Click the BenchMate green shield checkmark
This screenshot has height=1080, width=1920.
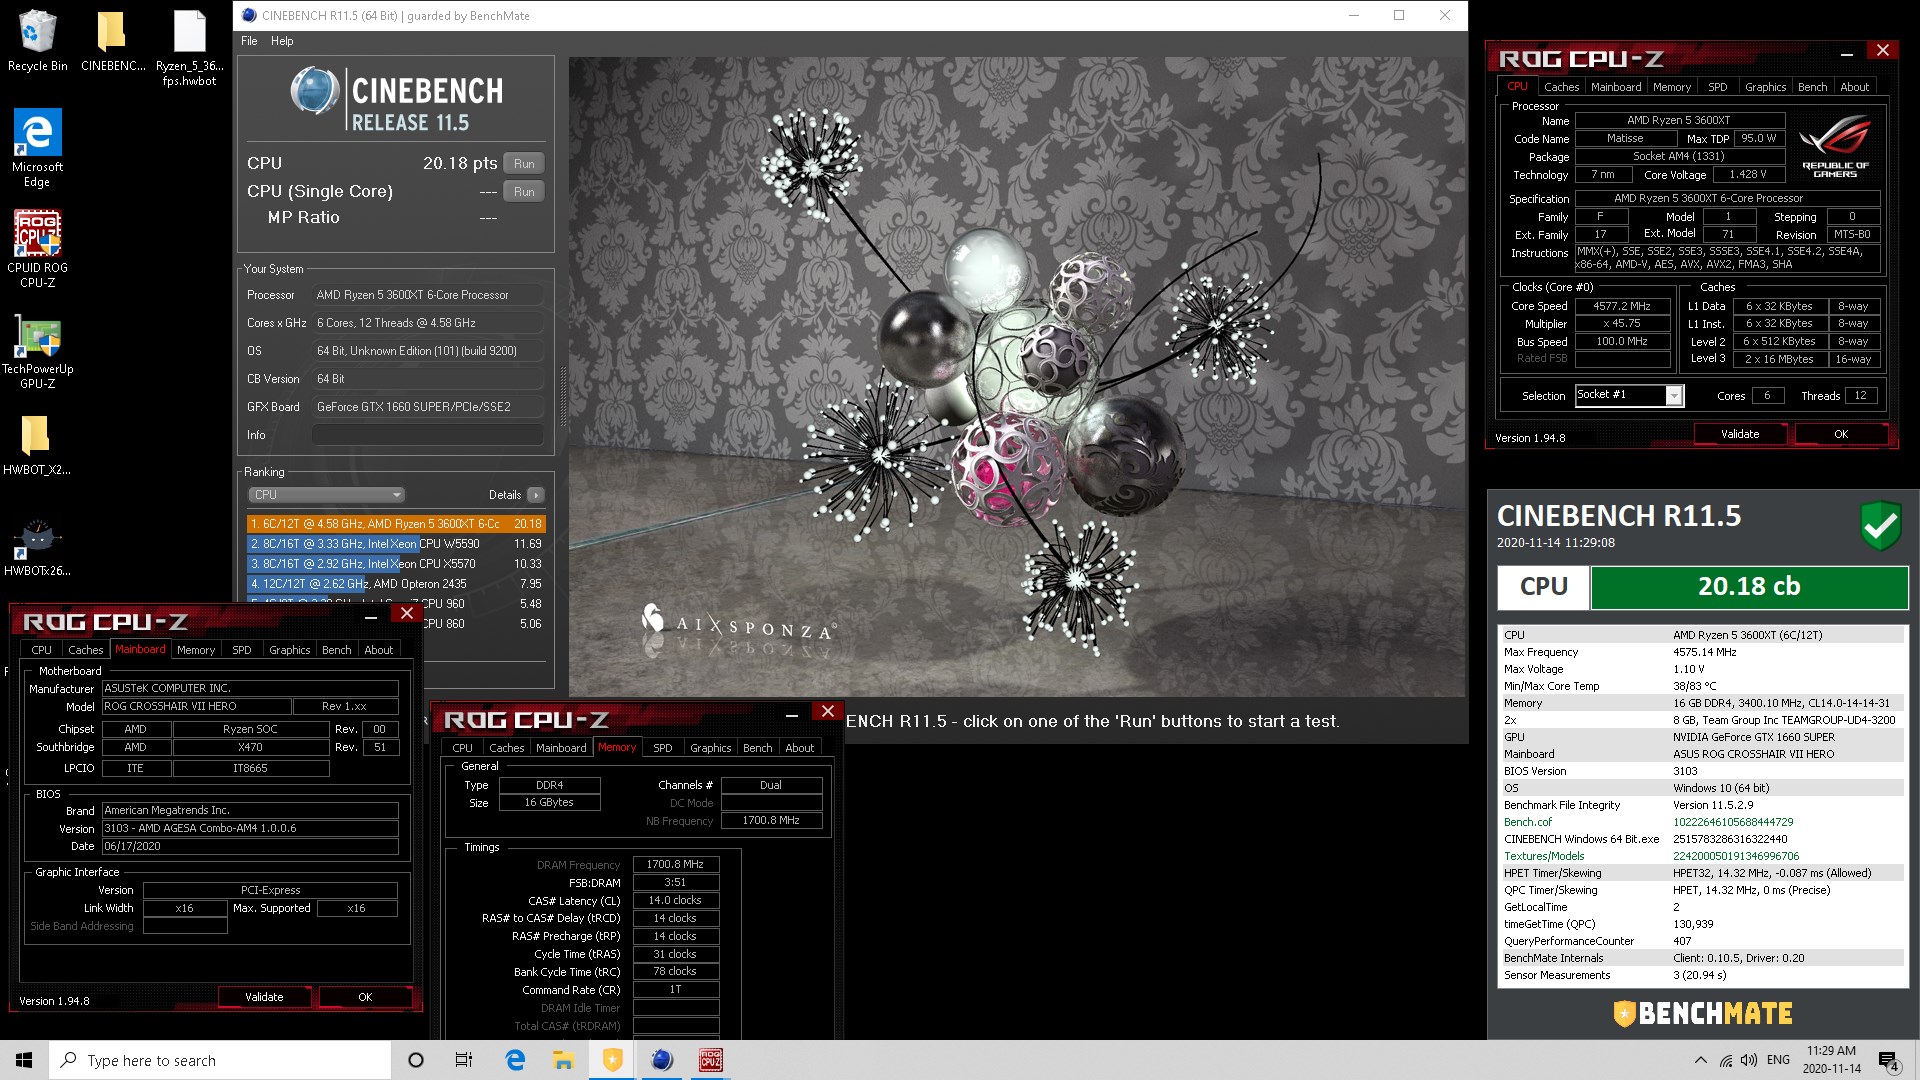click(1880, 524)
